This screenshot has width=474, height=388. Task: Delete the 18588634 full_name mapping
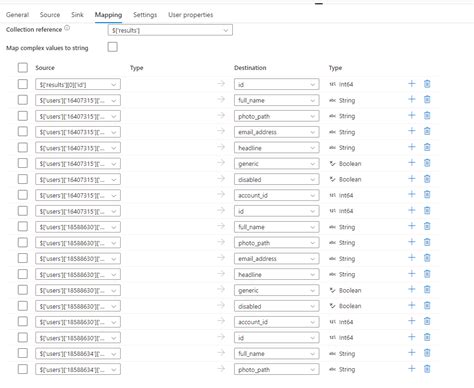(427, 353)
